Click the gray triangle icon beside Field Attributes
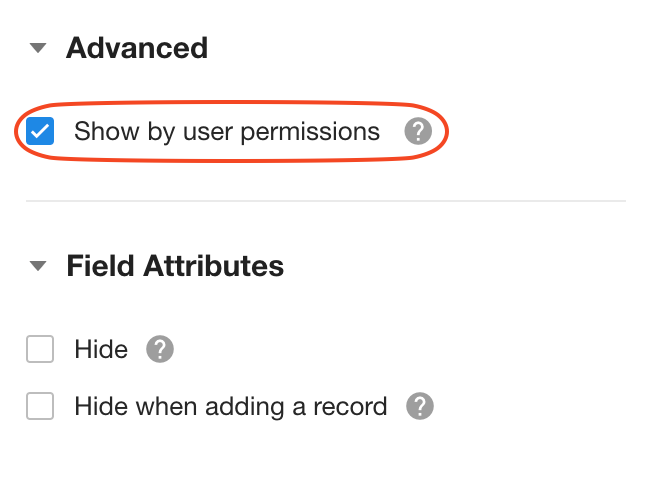The width and height of the screenshot is (664, 494). click(38, 267)
